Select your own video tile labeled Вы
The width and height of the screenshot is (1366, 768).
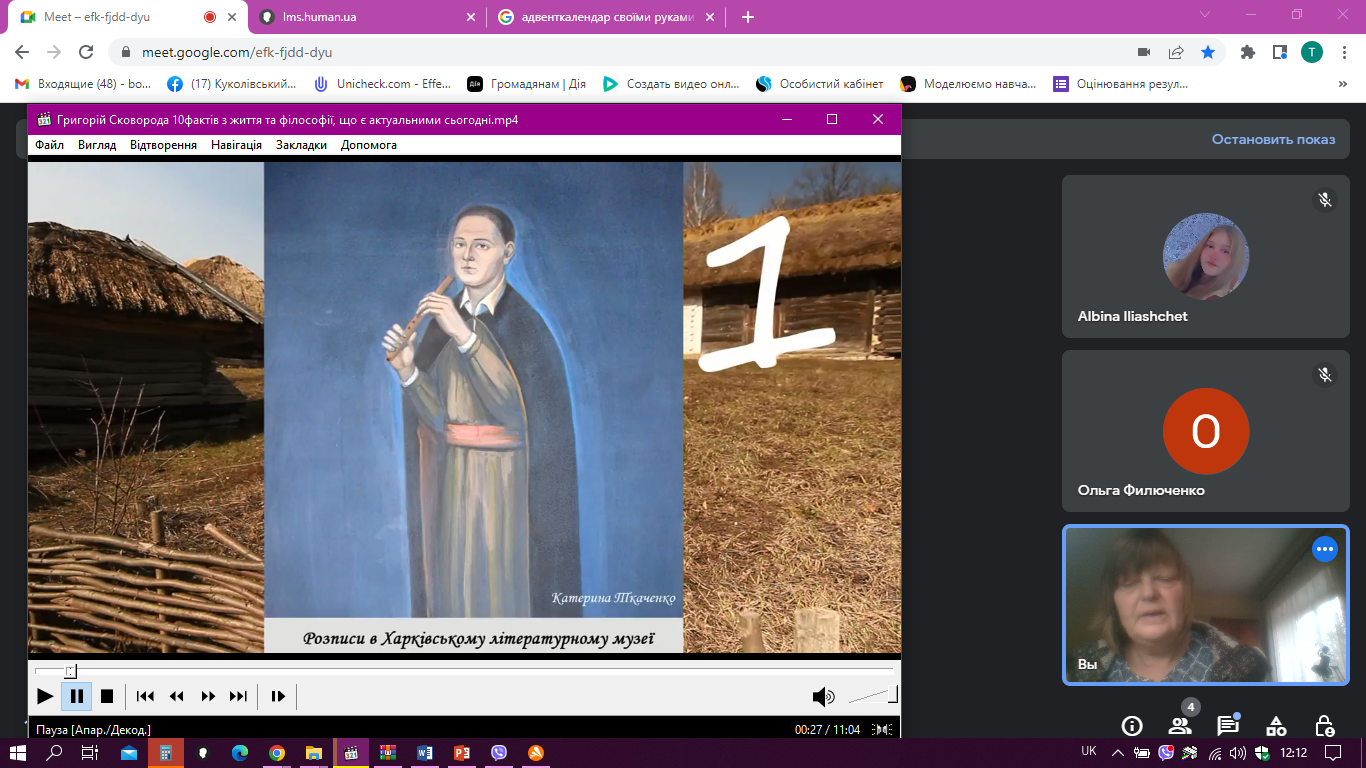(1206, 605)
